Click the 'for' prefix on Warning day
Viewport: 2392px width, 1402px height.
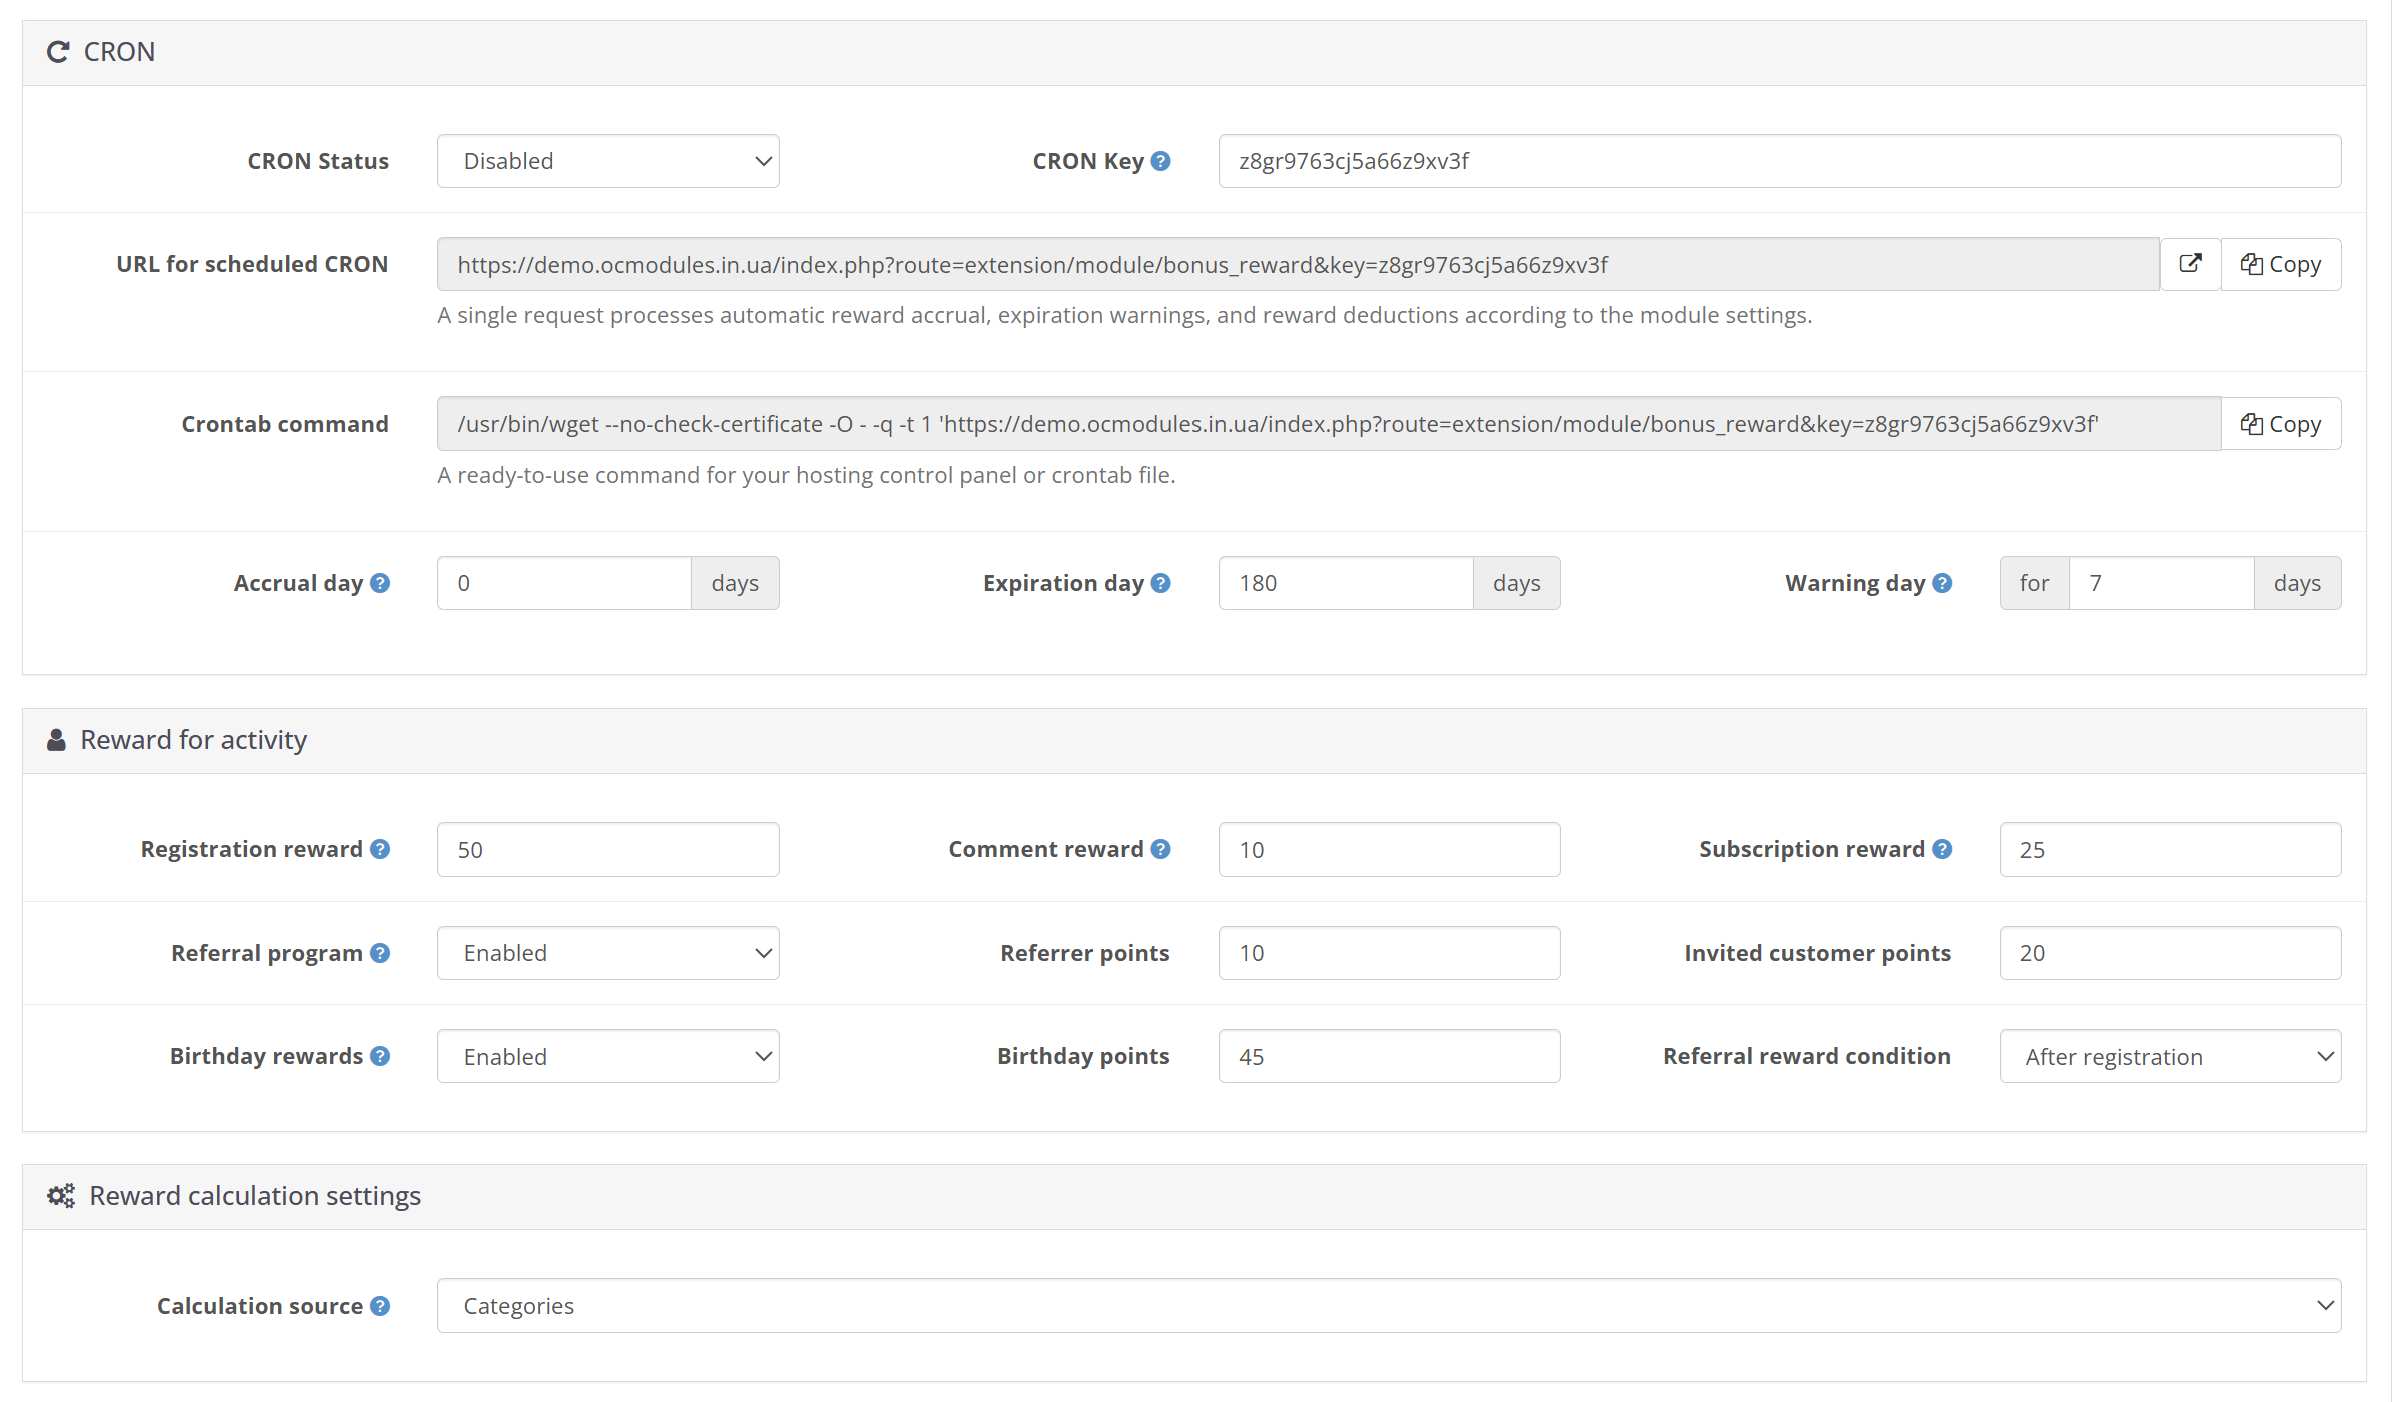[x=2034, y=583]
